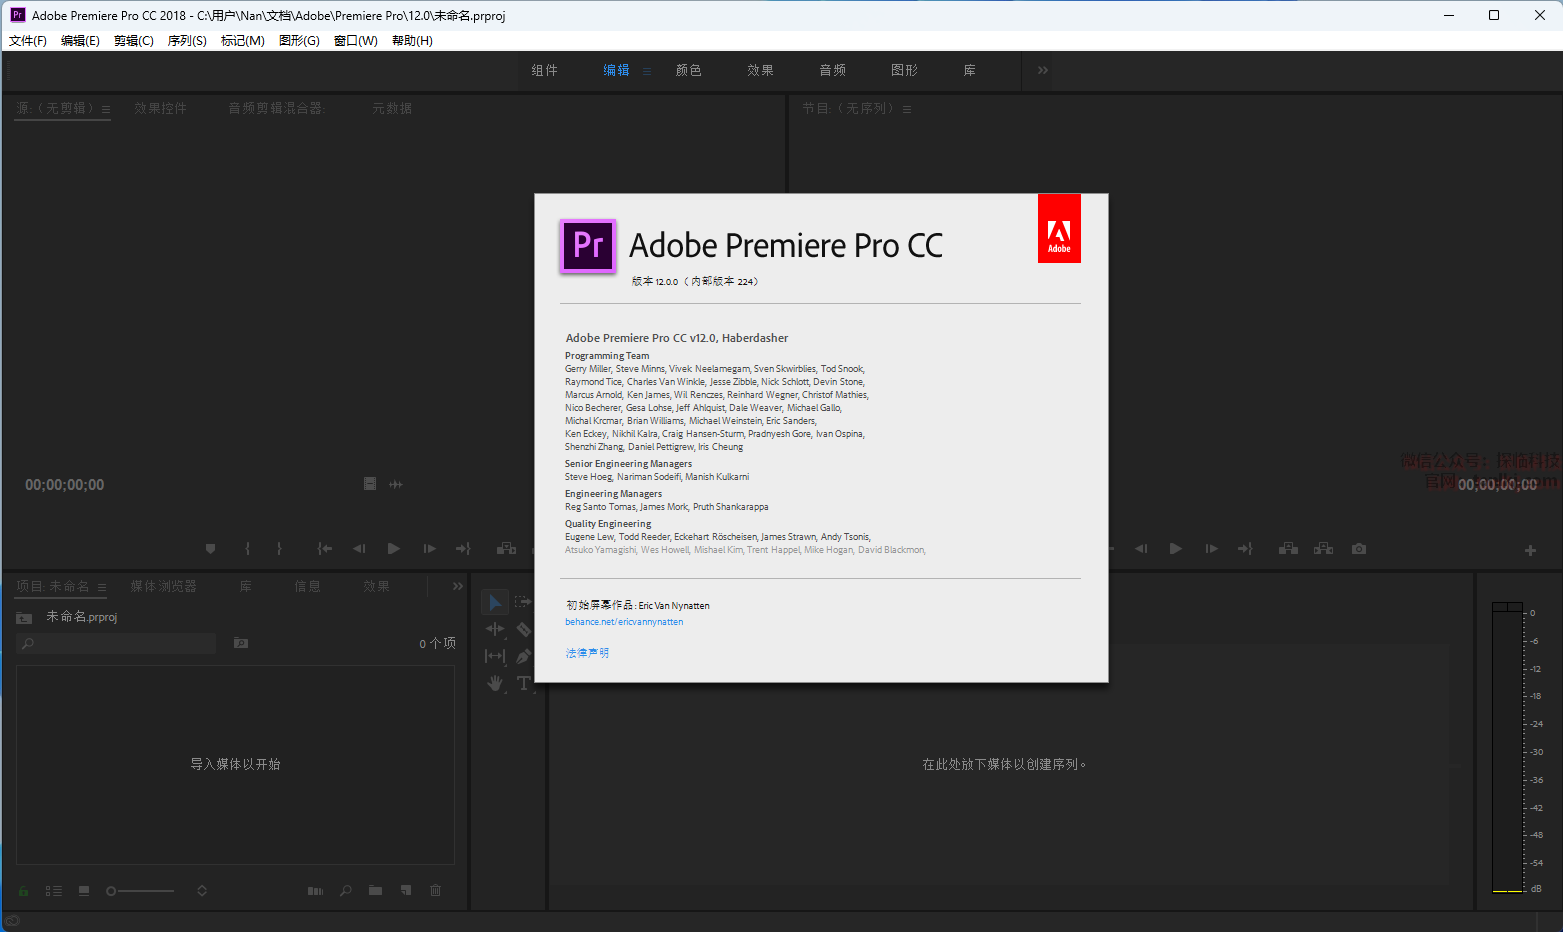This screenshot has height=932, width=1563.
Task: Open the behance.net/ericvannynatten link
Action: 624,622
